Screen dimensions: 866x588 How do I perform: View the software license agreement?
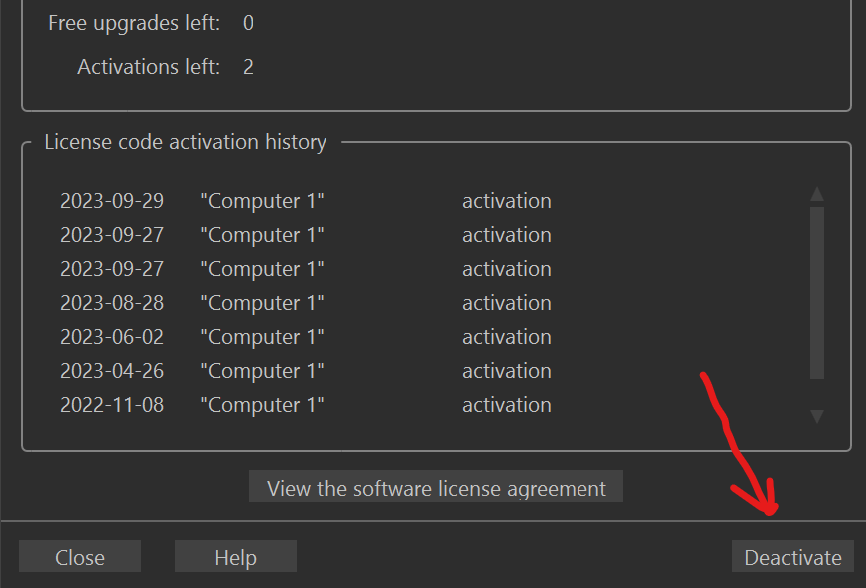coord(436,488)
